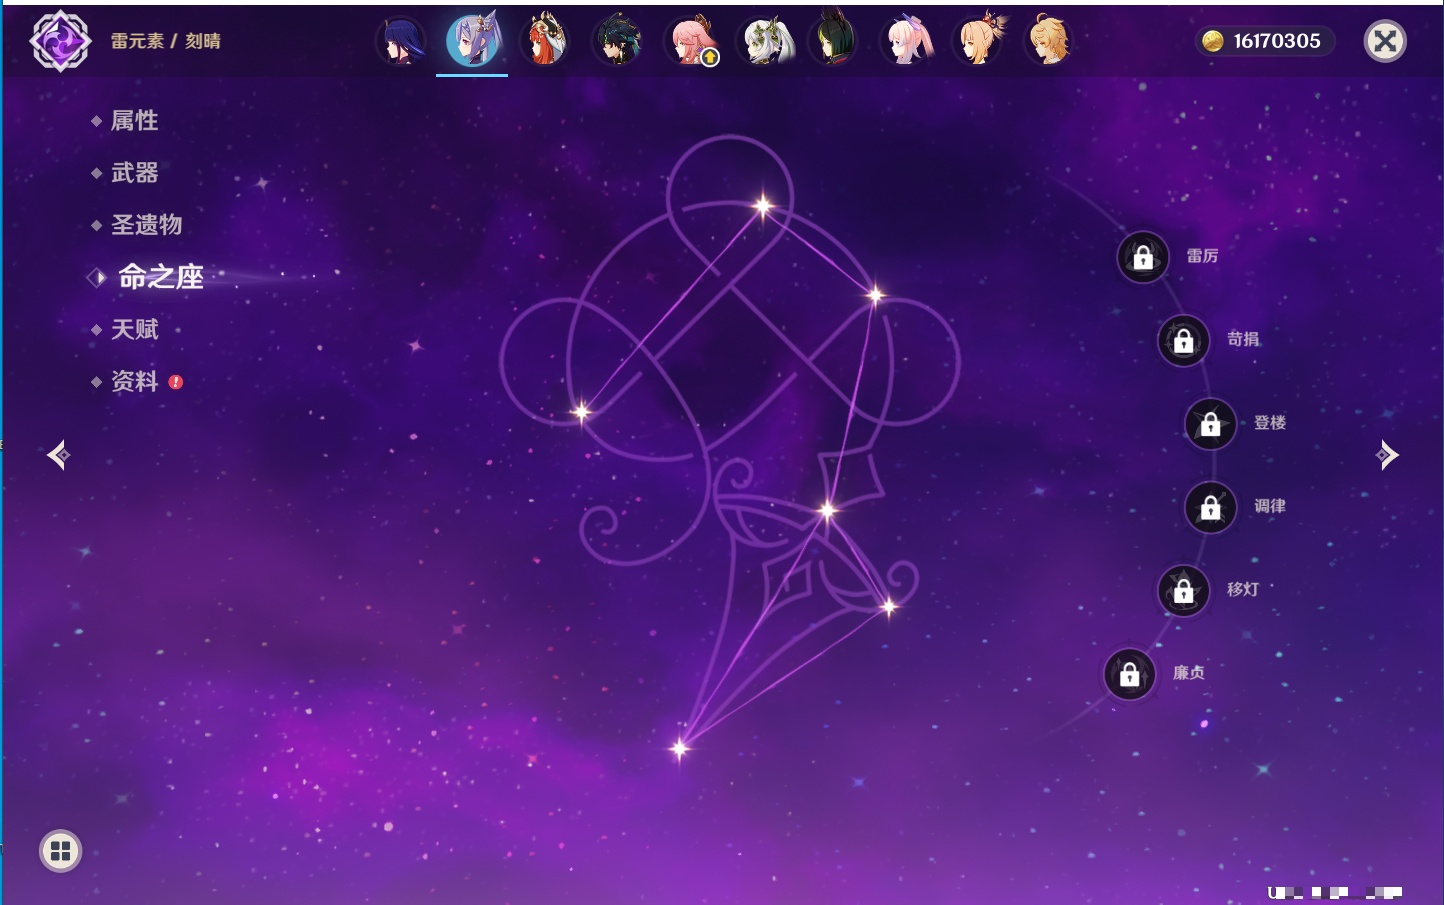The image size is (1444, 905).
Task: Open the 属性 attributes menu
Action: pyautogui.click(x=134, y=121)
